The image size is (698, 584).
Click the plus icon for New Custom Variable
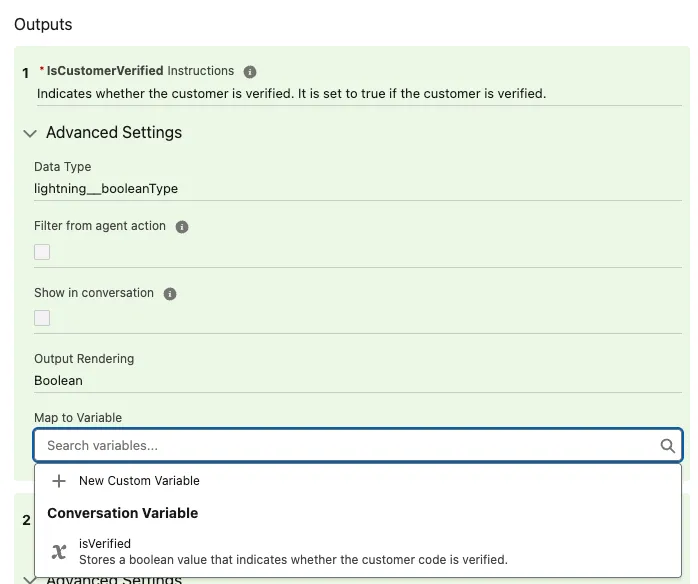pos(59,481)
